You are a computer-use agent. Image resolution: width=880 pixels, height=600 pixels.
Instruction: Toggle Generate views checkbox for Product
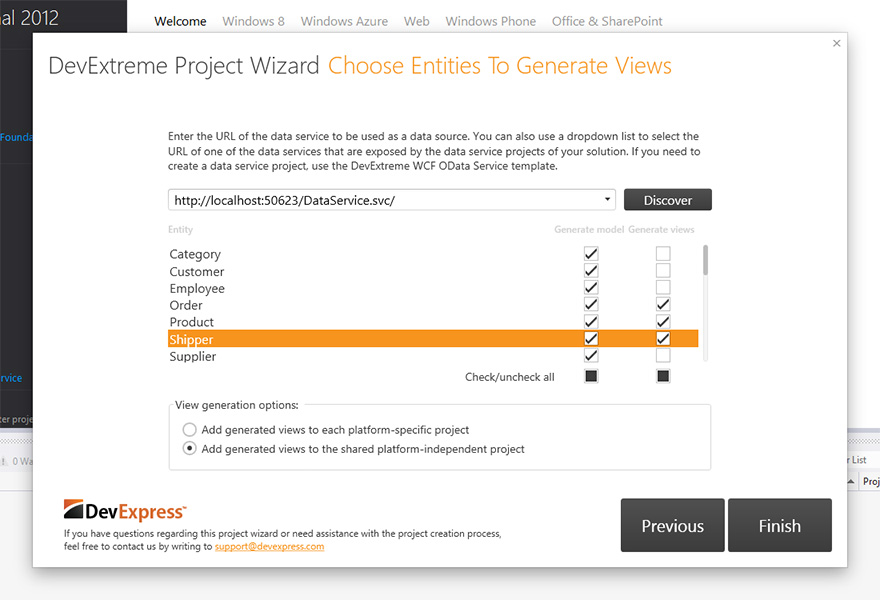[663, 322]
